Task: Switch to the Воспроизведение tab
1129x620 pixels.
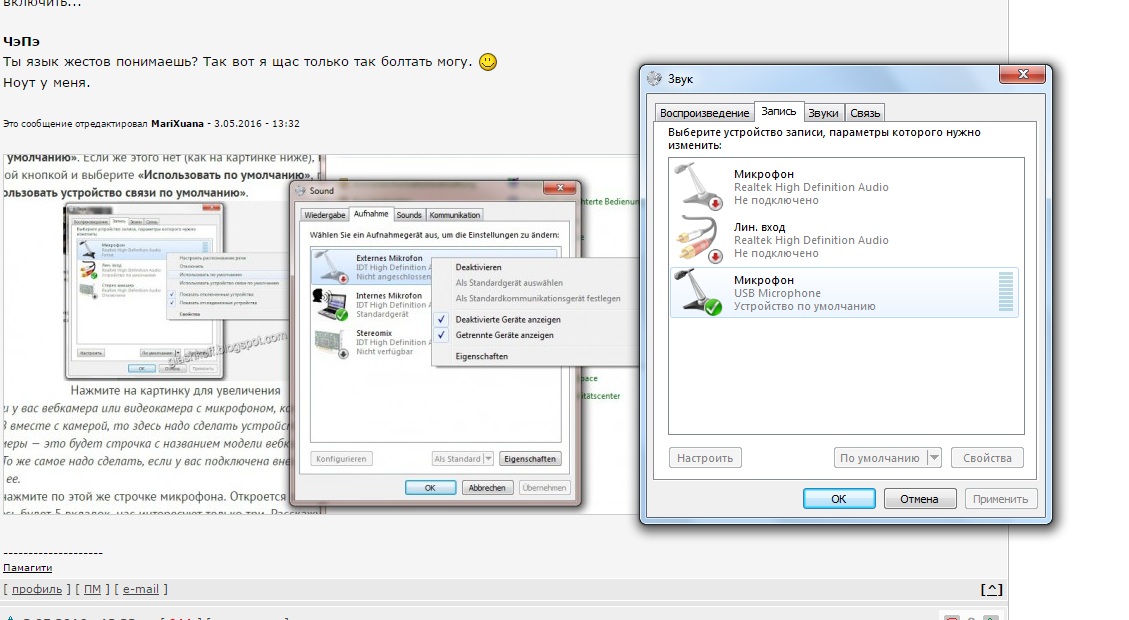Action: (704, 113)
